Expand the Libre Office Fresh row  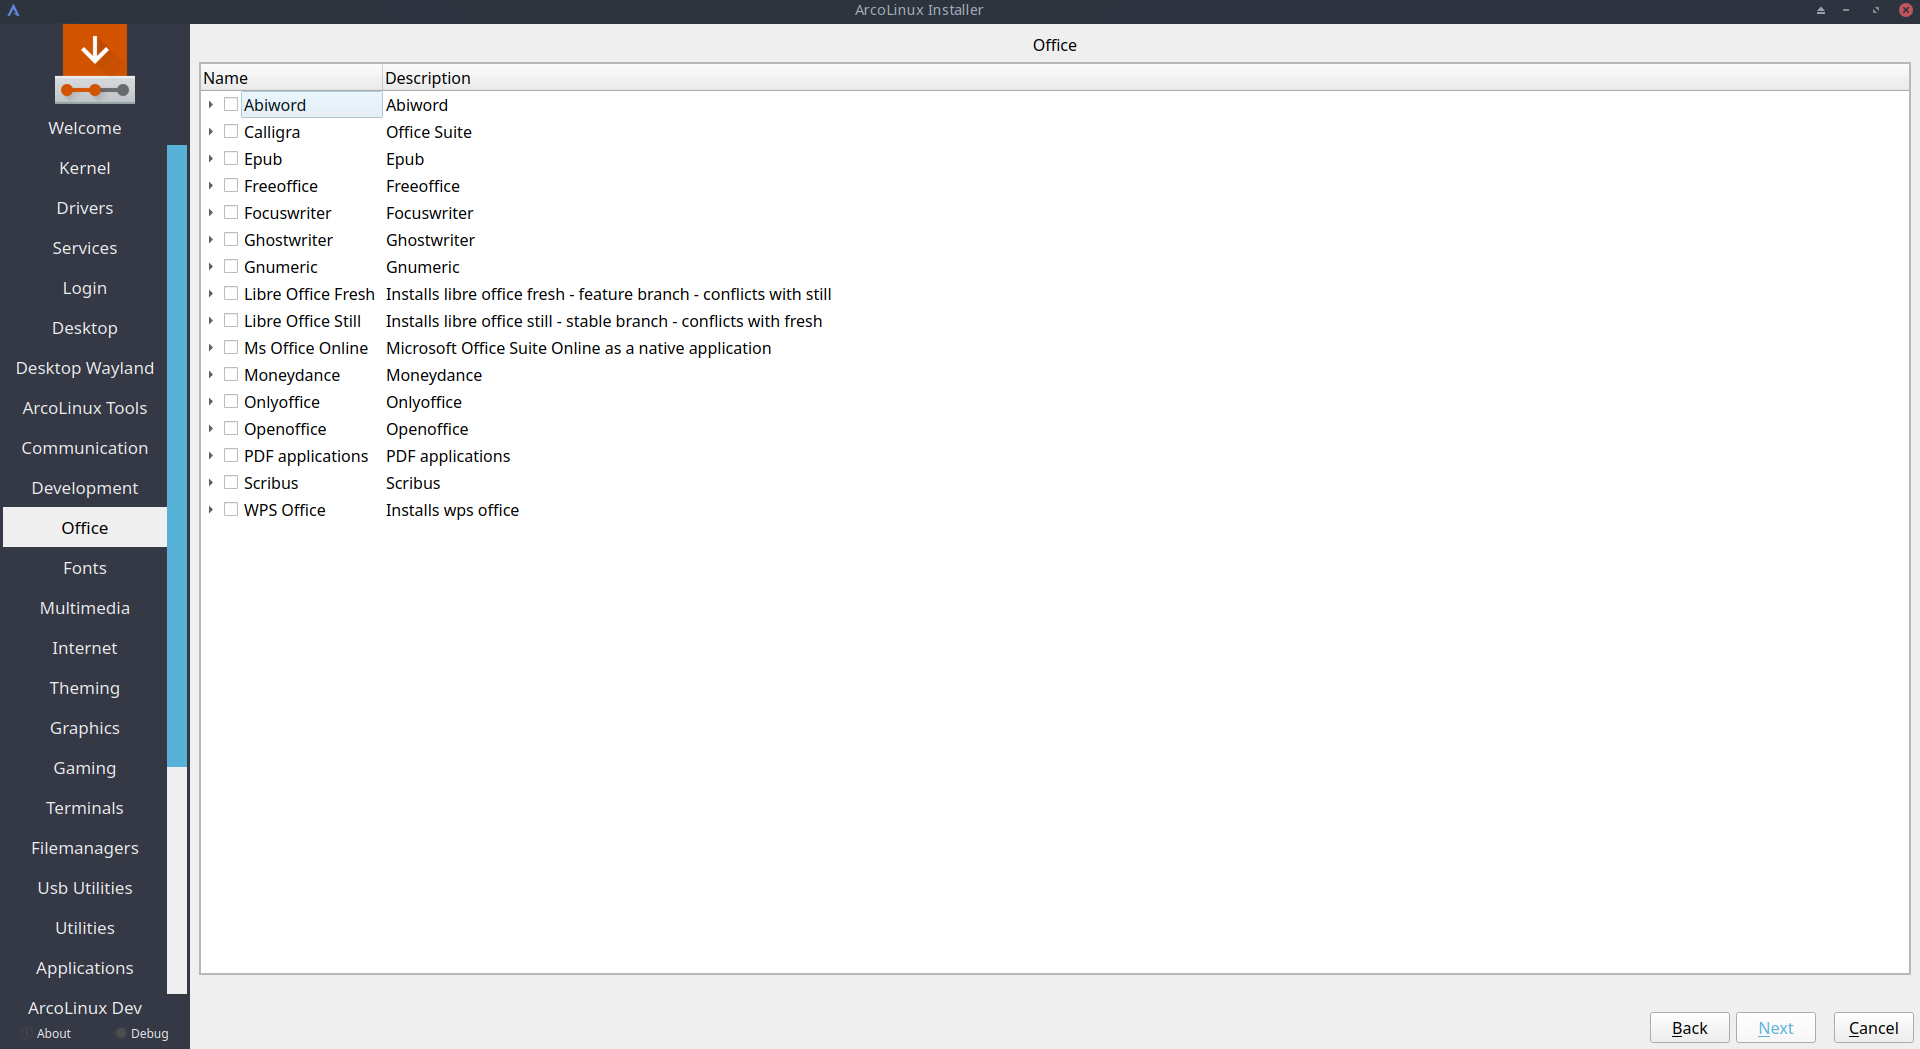pos(211,294)
